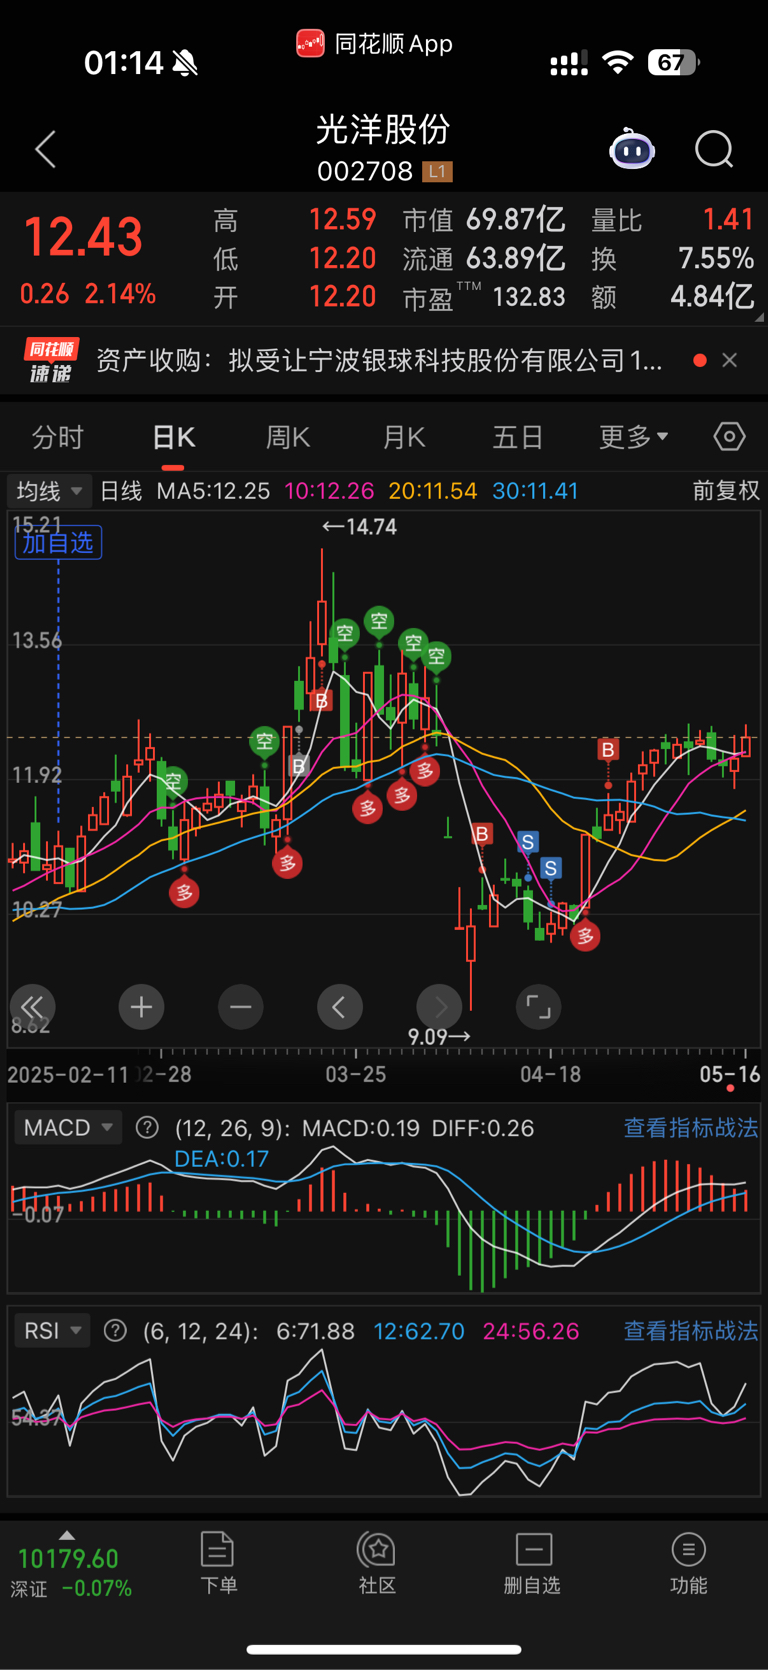Open the 同花顺速递 news logo
Image resolution: width=768 pixels, height=1670 pixels.
pyautogui.click(x=51, y=361)
